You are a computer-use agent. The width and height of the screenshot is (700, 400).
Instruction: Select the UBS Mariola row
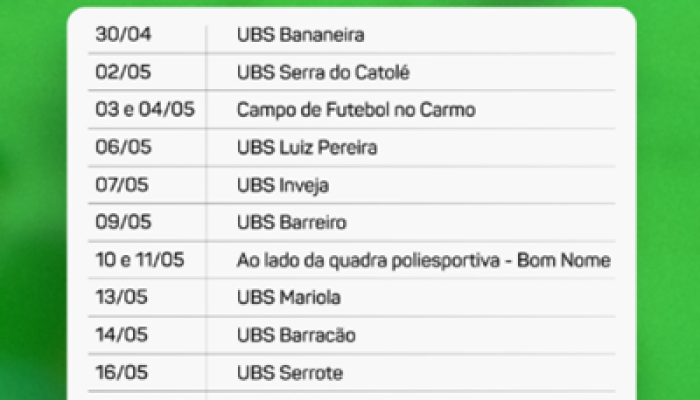[289, 297]
